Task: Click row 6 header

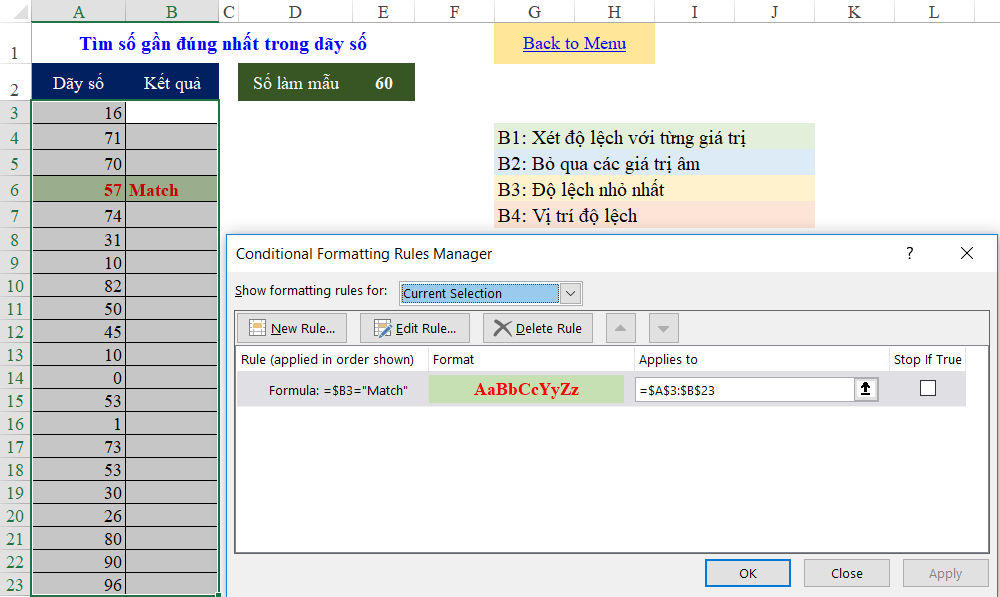Action: click(x=15, y=190)
